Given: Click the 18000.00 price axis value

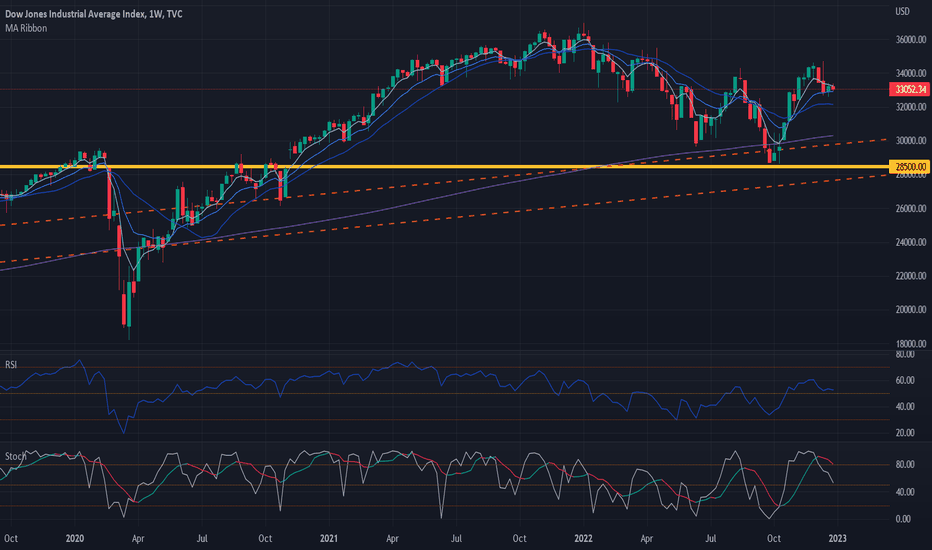Looking at the screenshot, I should (911, 344).
